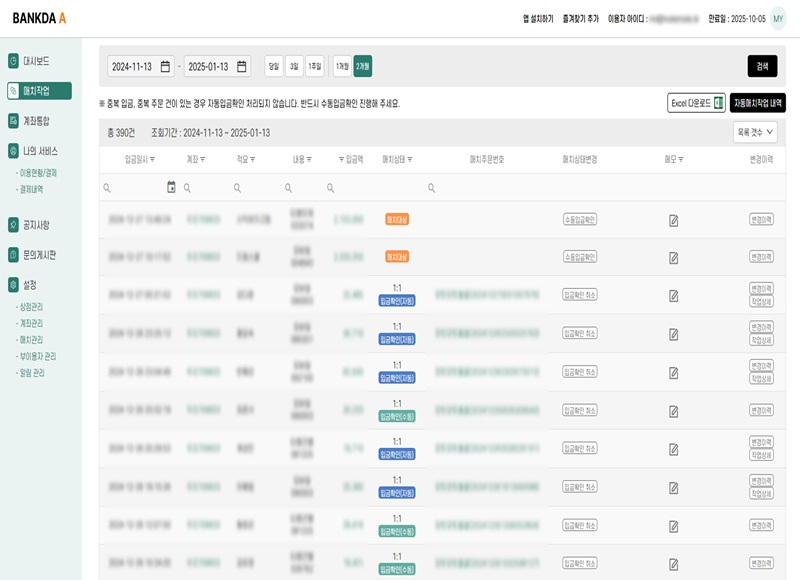Click the 대시보드 sidebar icon
Image resolution: width=800 pixels, height=580 pixels.
[13, 61]
